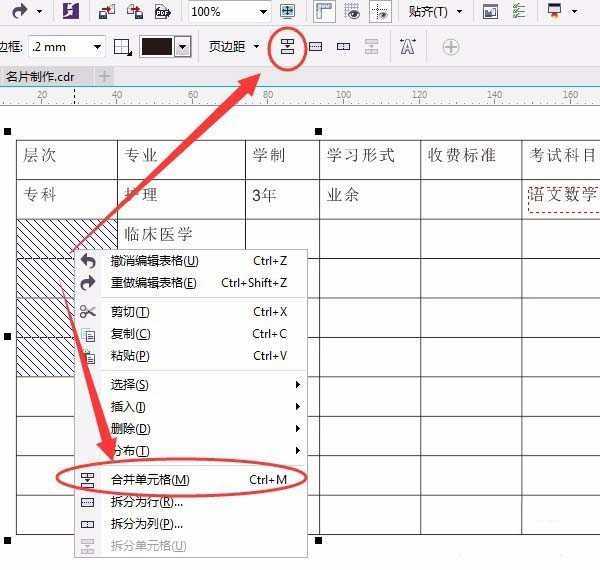This screenshot has height=570, width=600.
Task: Click the split into columns toolbar icon
Action: click(343, 47)
